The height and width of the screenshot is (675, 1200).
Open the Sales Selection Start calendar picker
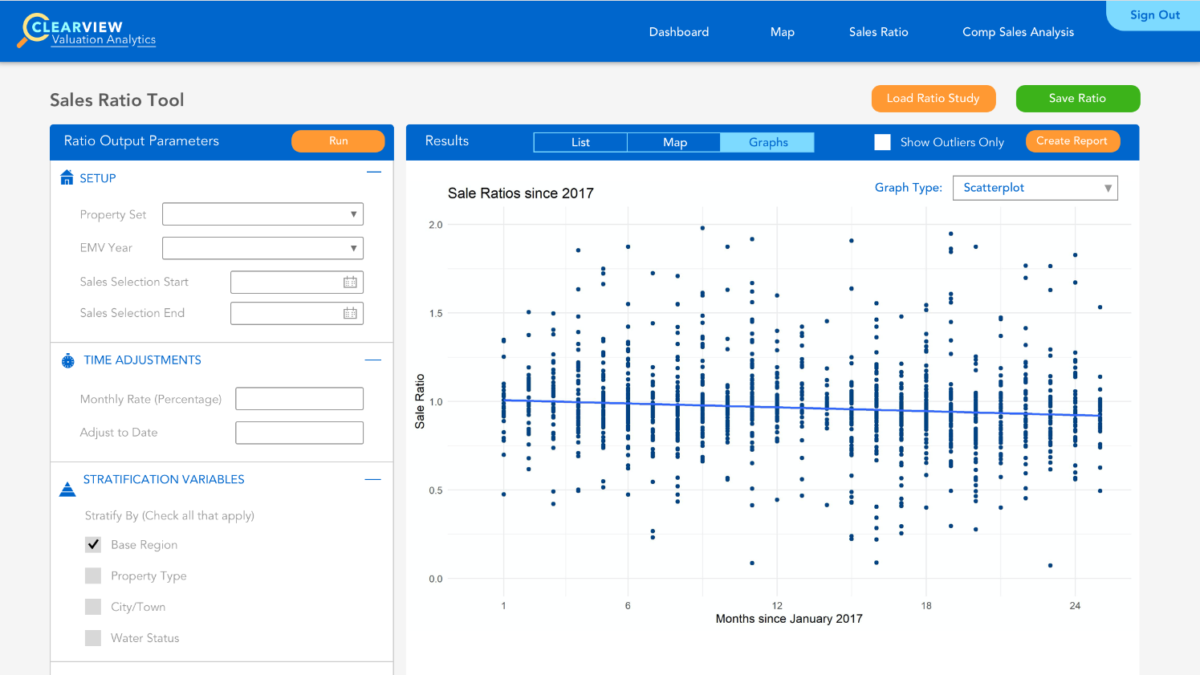click(x=350, y=282)
